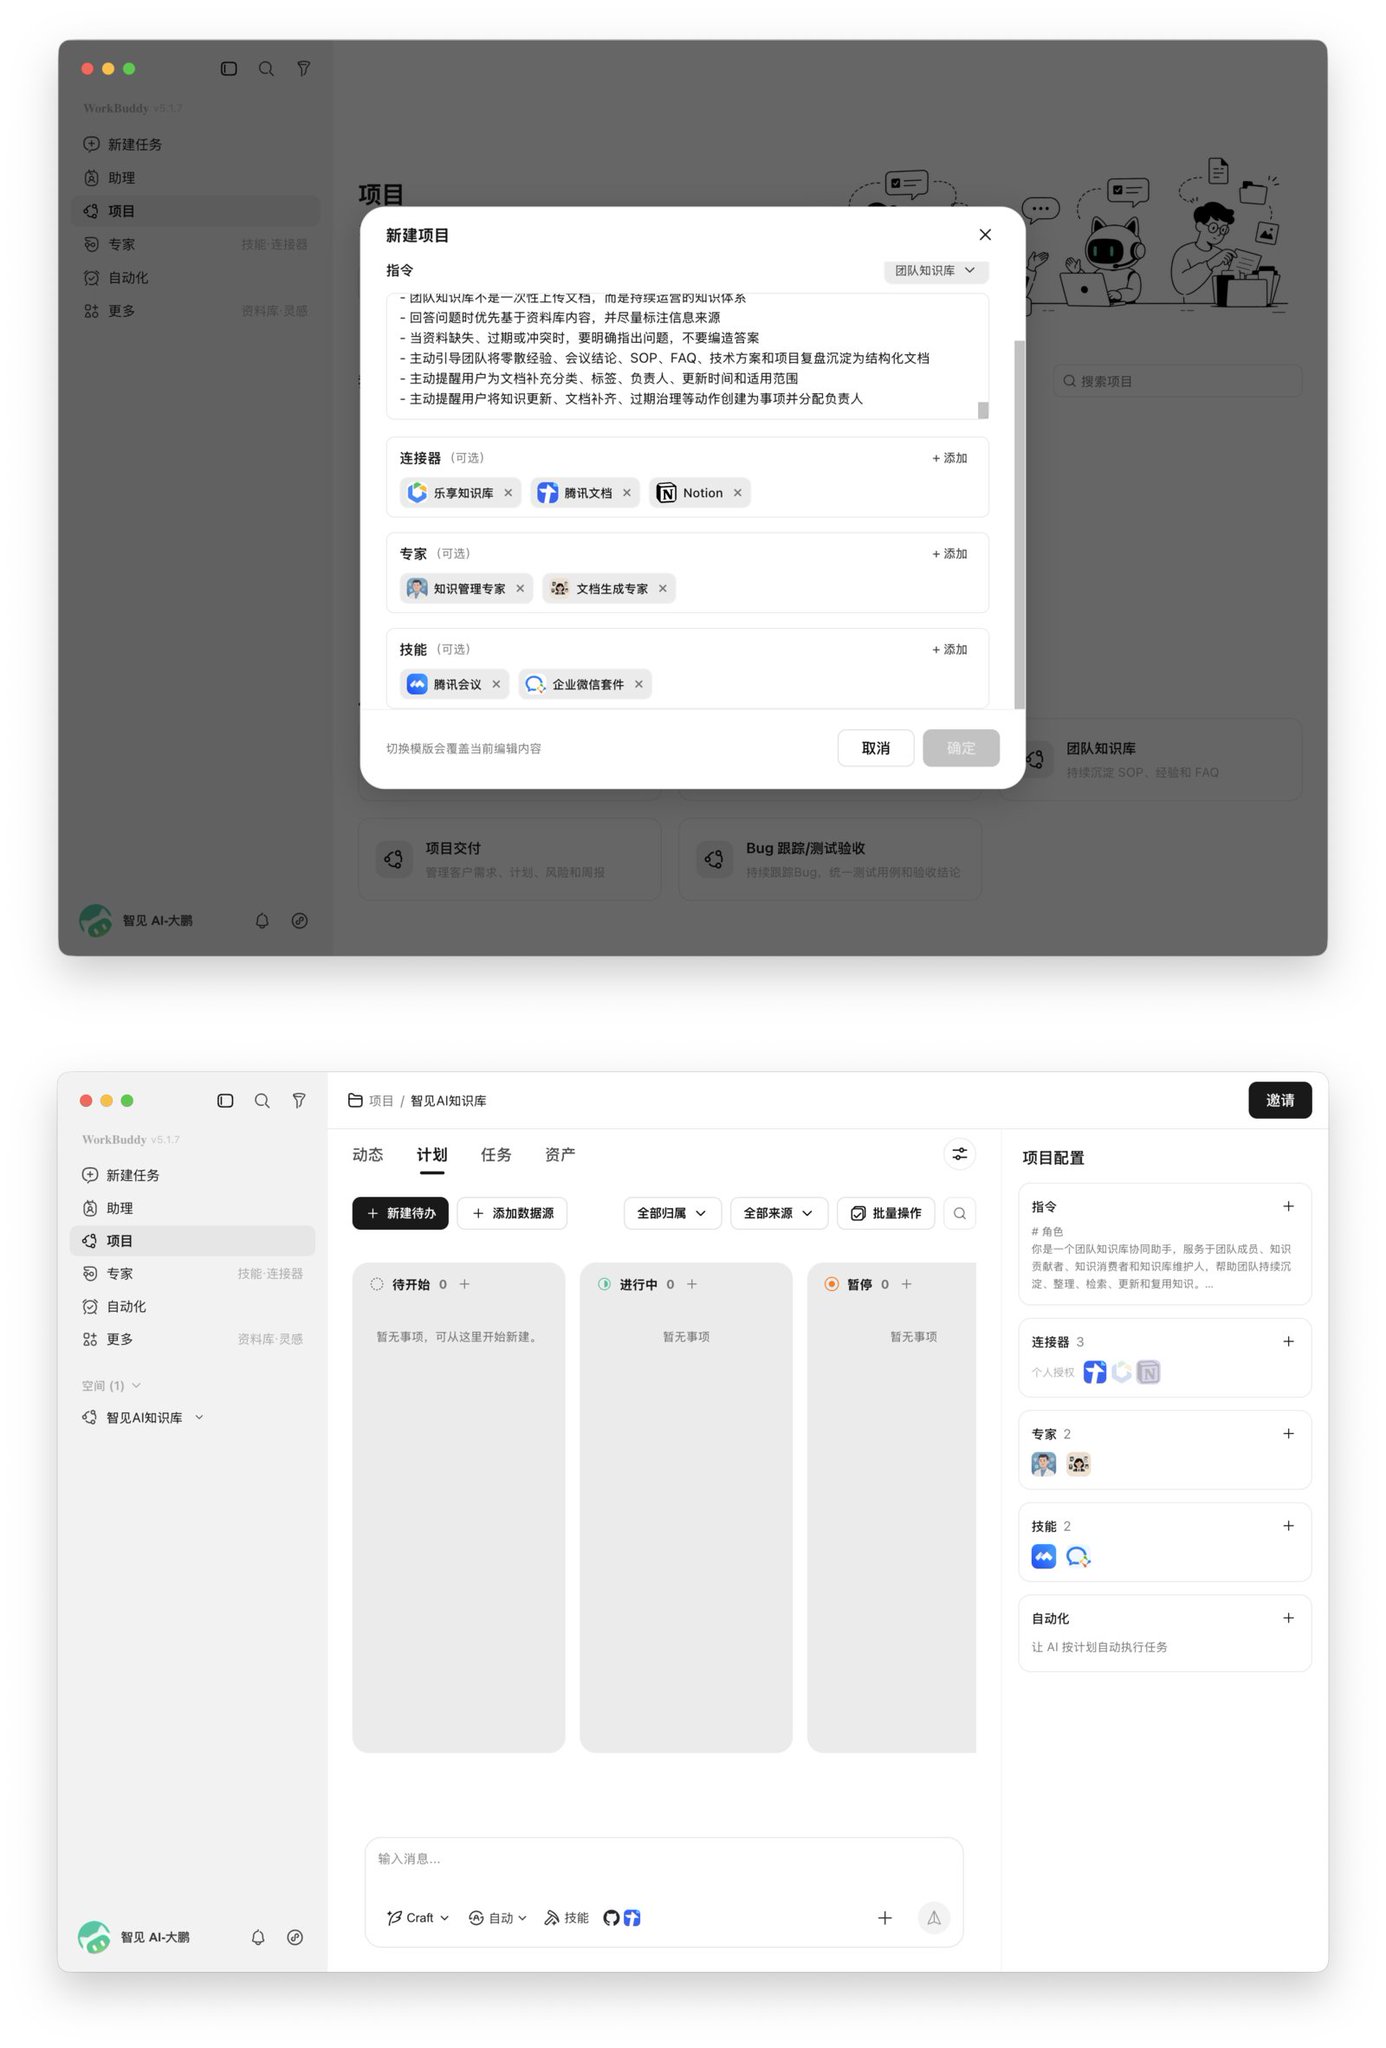Click the GitHub icon in message box

pos(611,1917)
